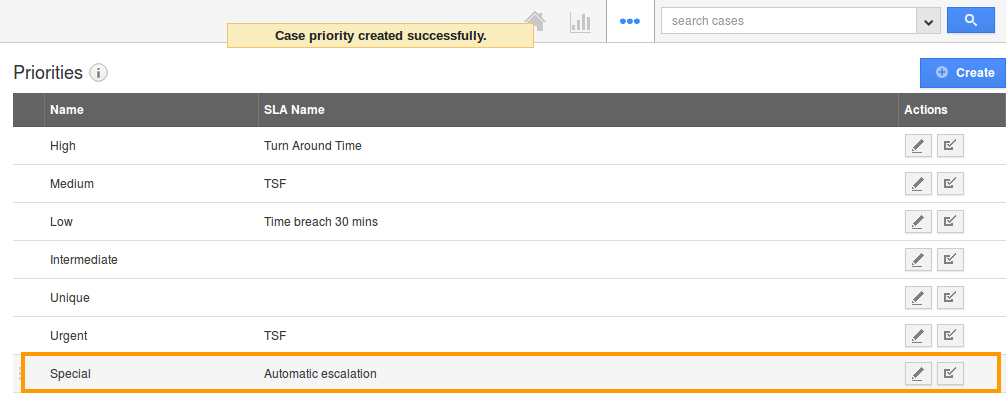Edit the High priority with pencil icon

click(x=917, y=146)
